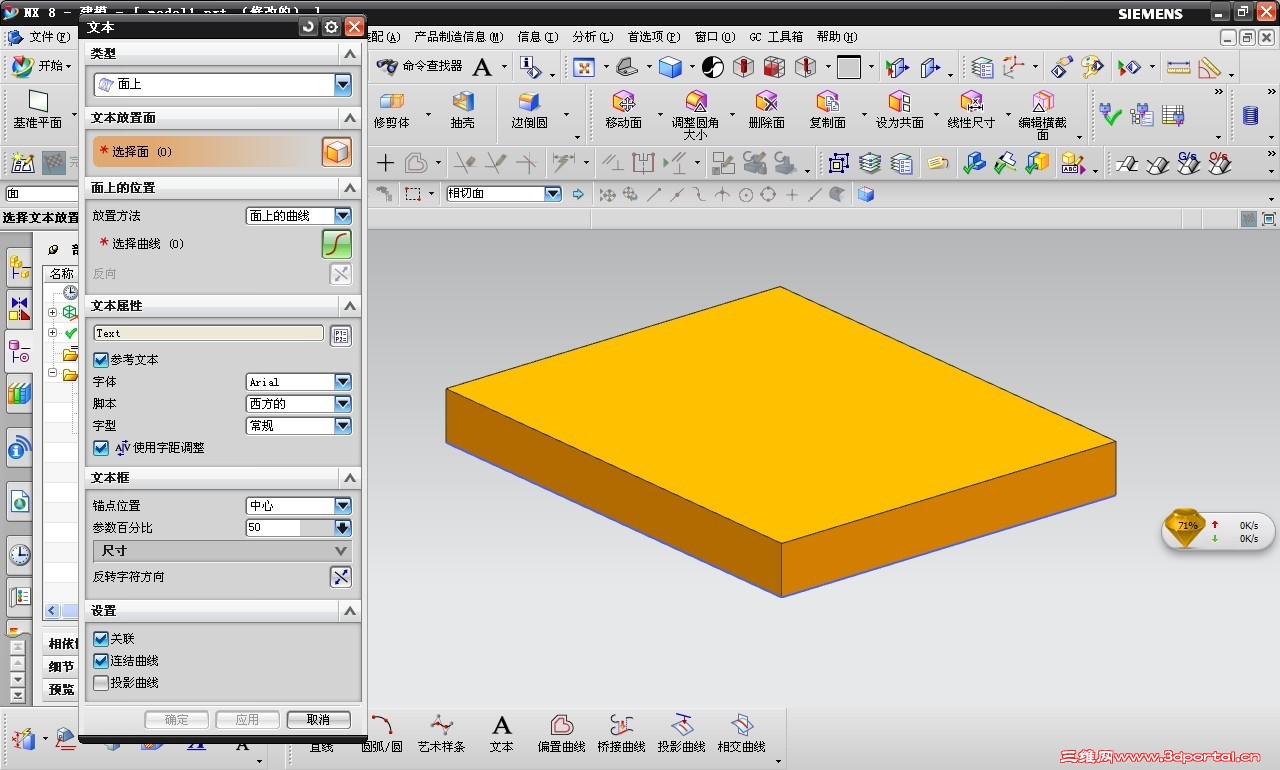This screenshot has height=770, width=1280.
Task: Open the 分析 menu
Action: [593, 37]
